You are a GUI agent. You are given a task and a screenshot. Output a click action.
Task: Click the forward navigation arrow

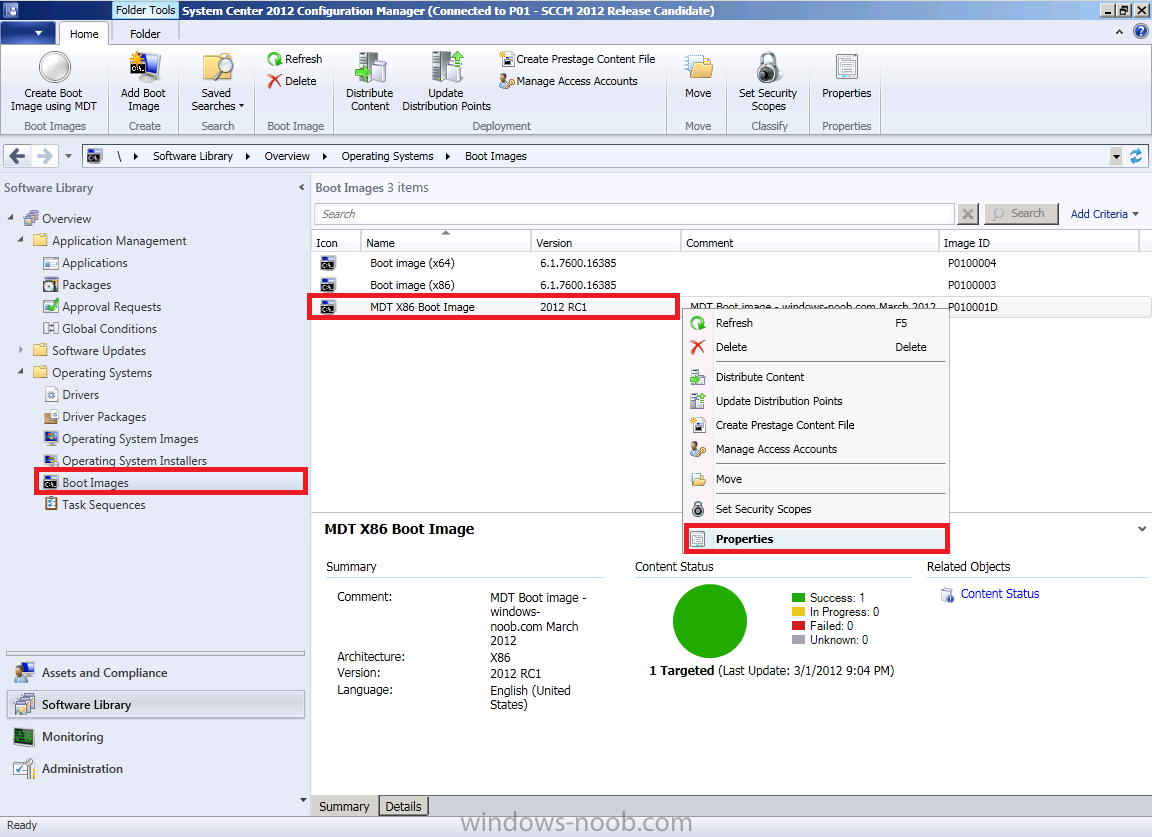pyautogui.click(x=44, y=156)
